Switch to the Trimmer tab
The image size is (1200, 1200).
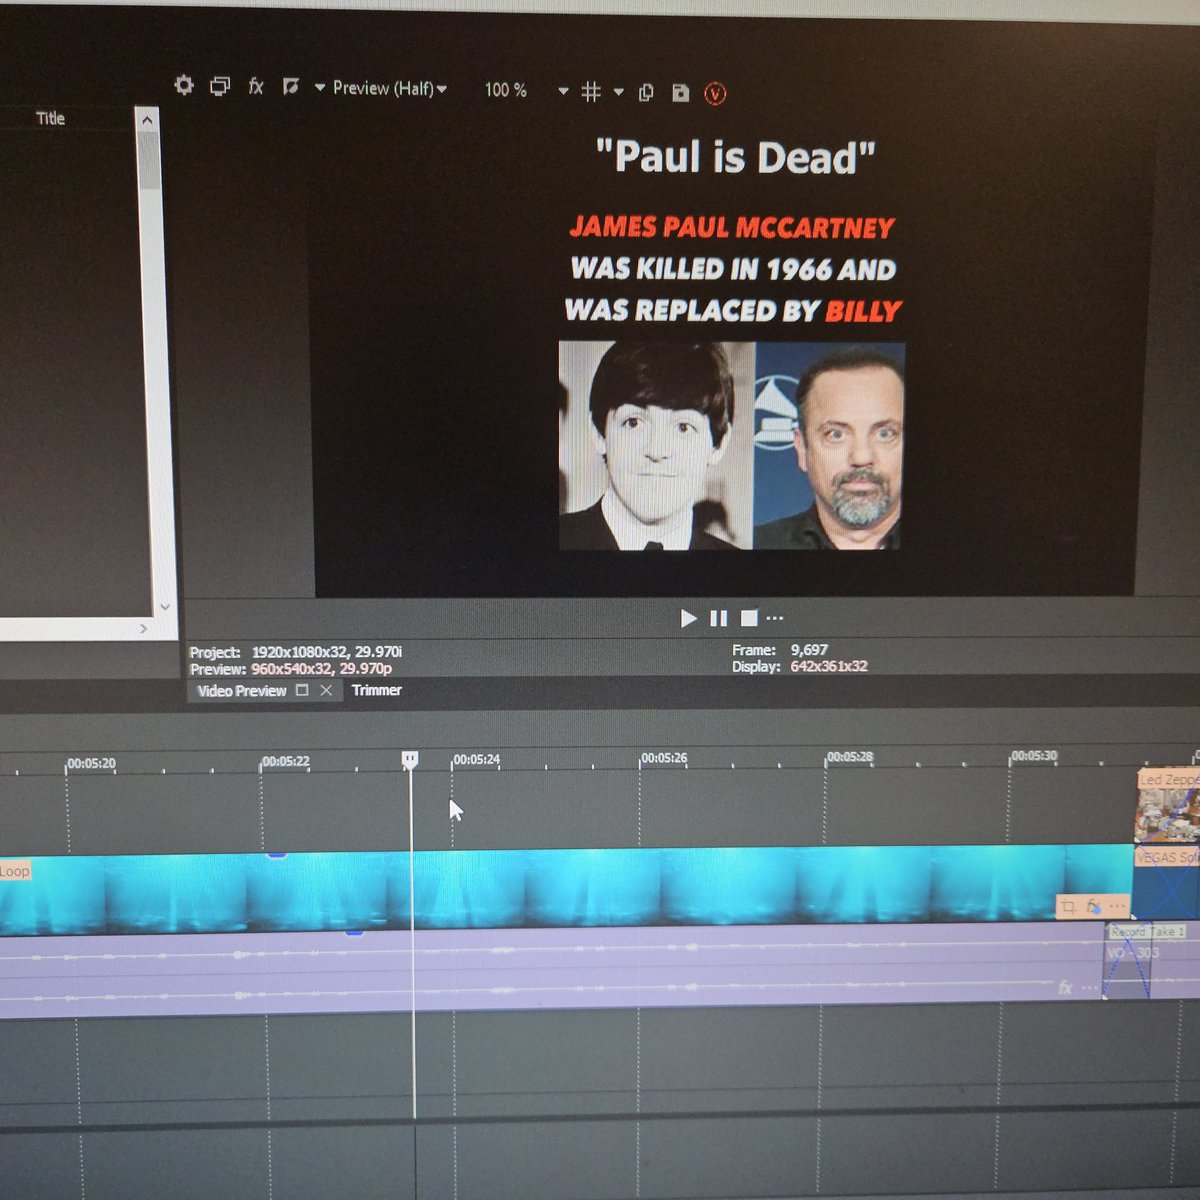pyautogui.click(x=375, y=690)
